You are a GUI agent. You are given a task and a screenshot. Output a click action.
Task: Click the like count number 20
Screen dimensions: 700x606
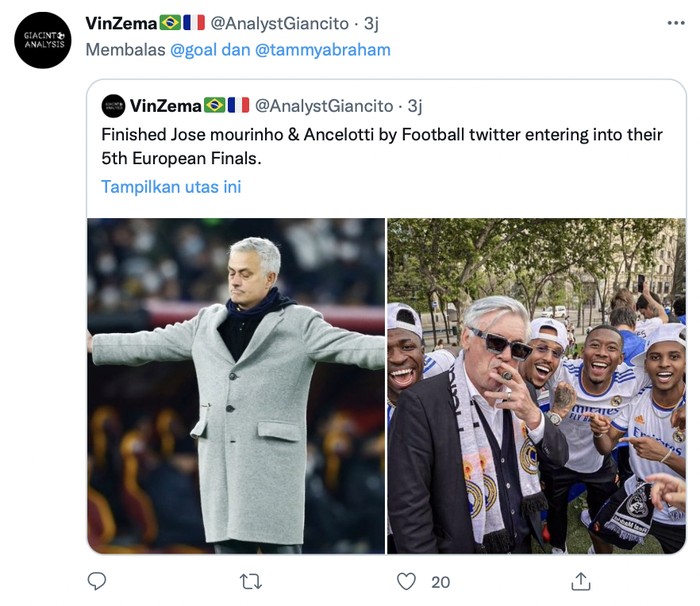[x=440, y=581]
